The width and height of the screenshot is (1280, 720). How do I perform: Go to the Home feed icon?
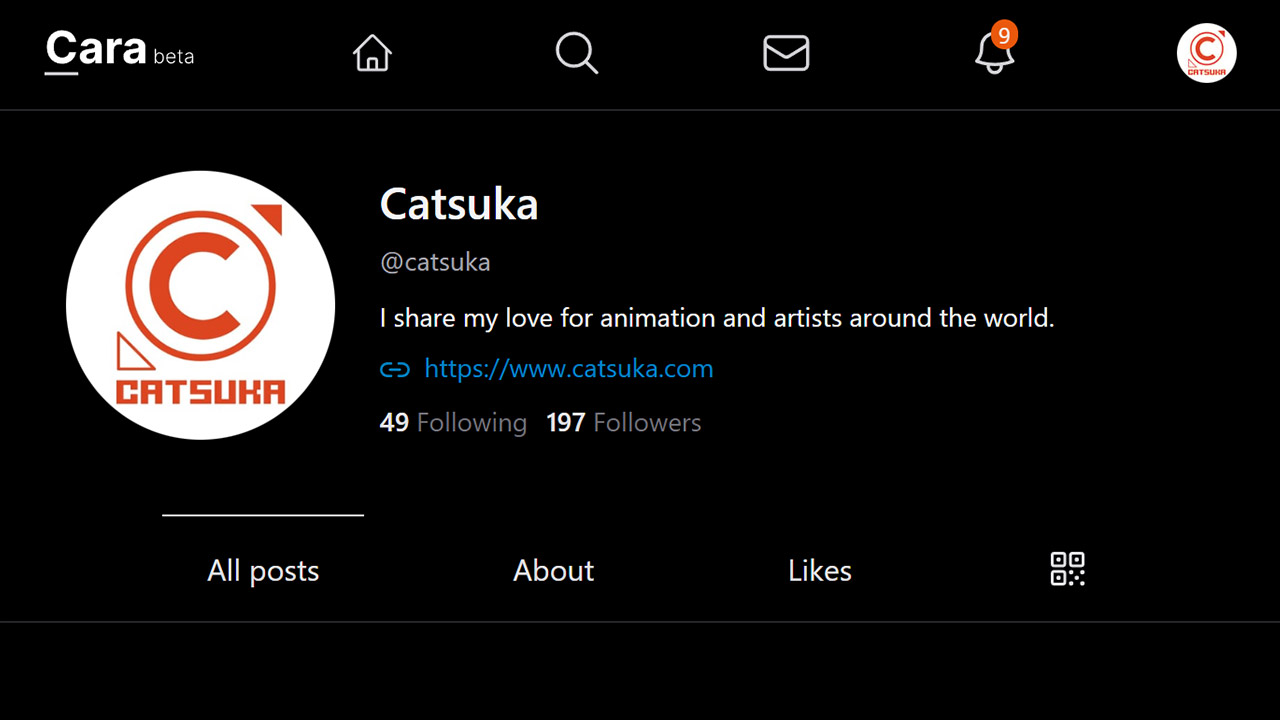point(372,53)
